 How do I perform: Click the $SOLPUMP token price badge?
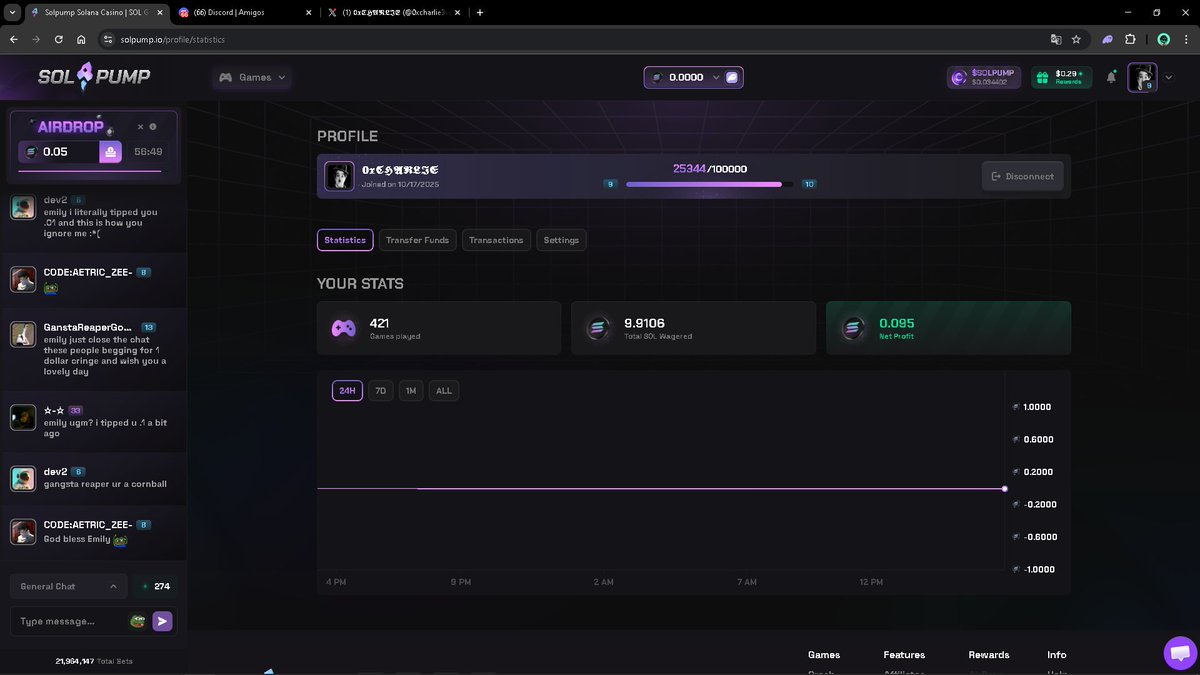click(x=984, y=77)
